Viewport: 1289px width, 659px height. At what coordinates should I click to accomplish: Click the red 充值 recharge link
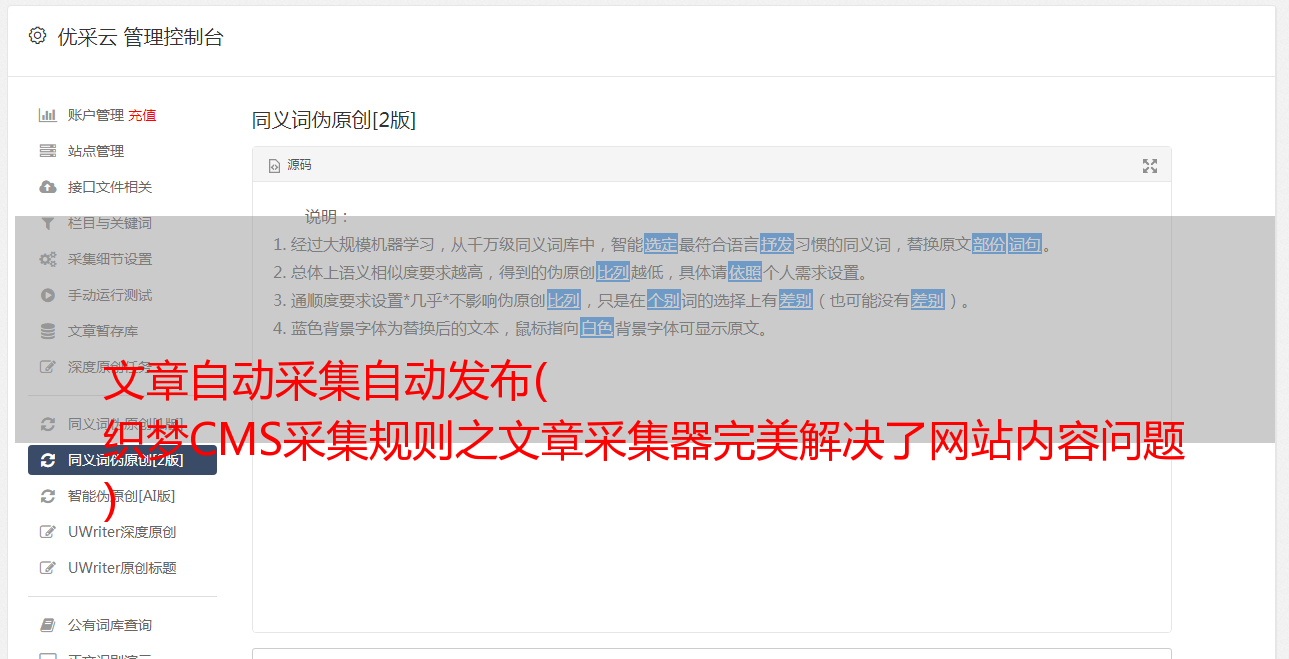point(142,115)
